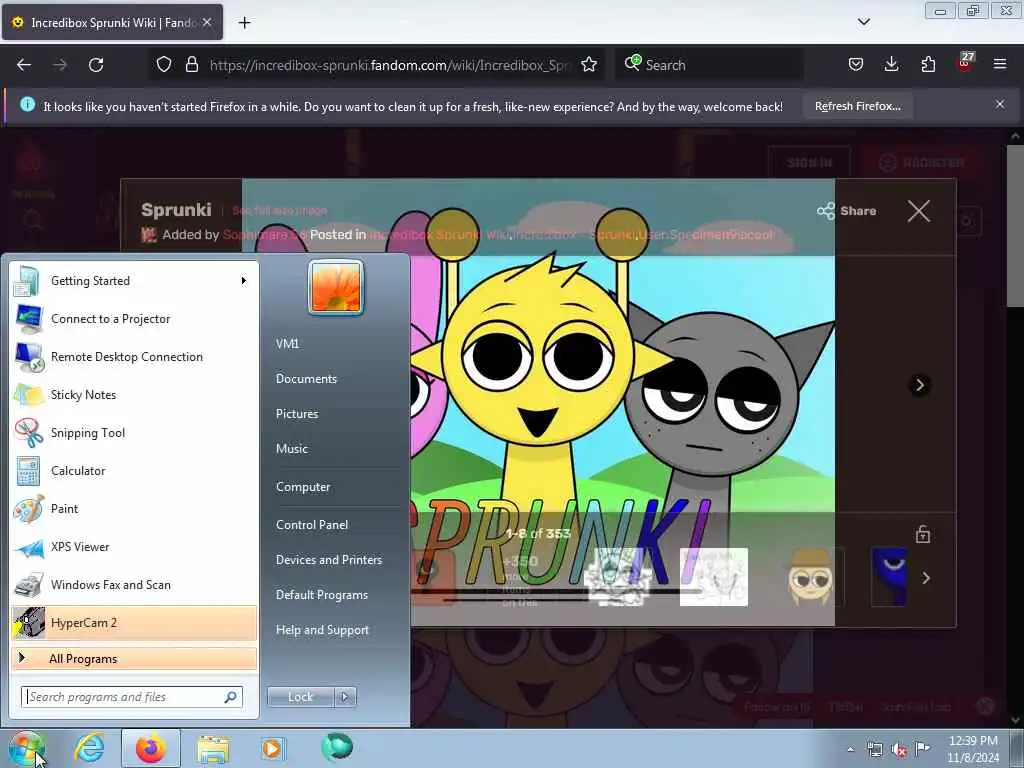Open the shutdown options arrow beside Lock

click(x=345, y=697)
